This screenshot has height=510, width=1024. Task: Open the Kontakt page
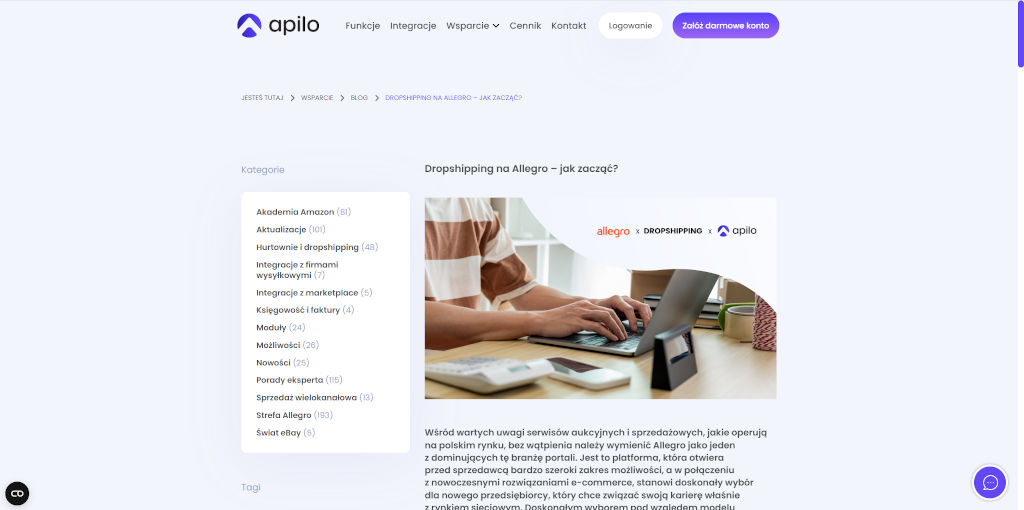coord(568,26)
